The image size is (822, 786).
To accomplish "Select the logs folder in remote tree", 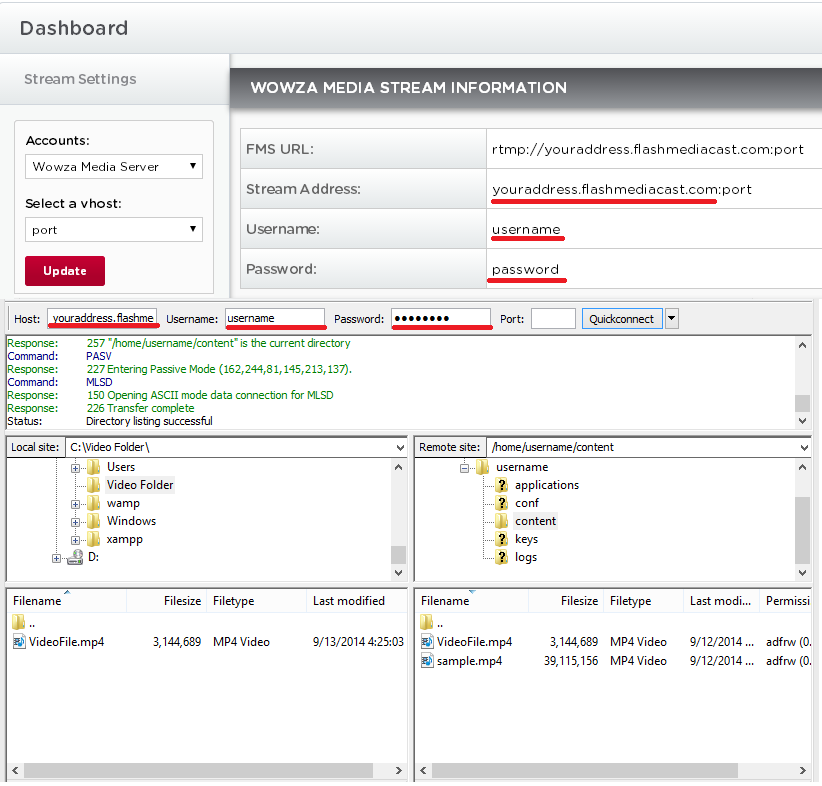I will (526, 557).
